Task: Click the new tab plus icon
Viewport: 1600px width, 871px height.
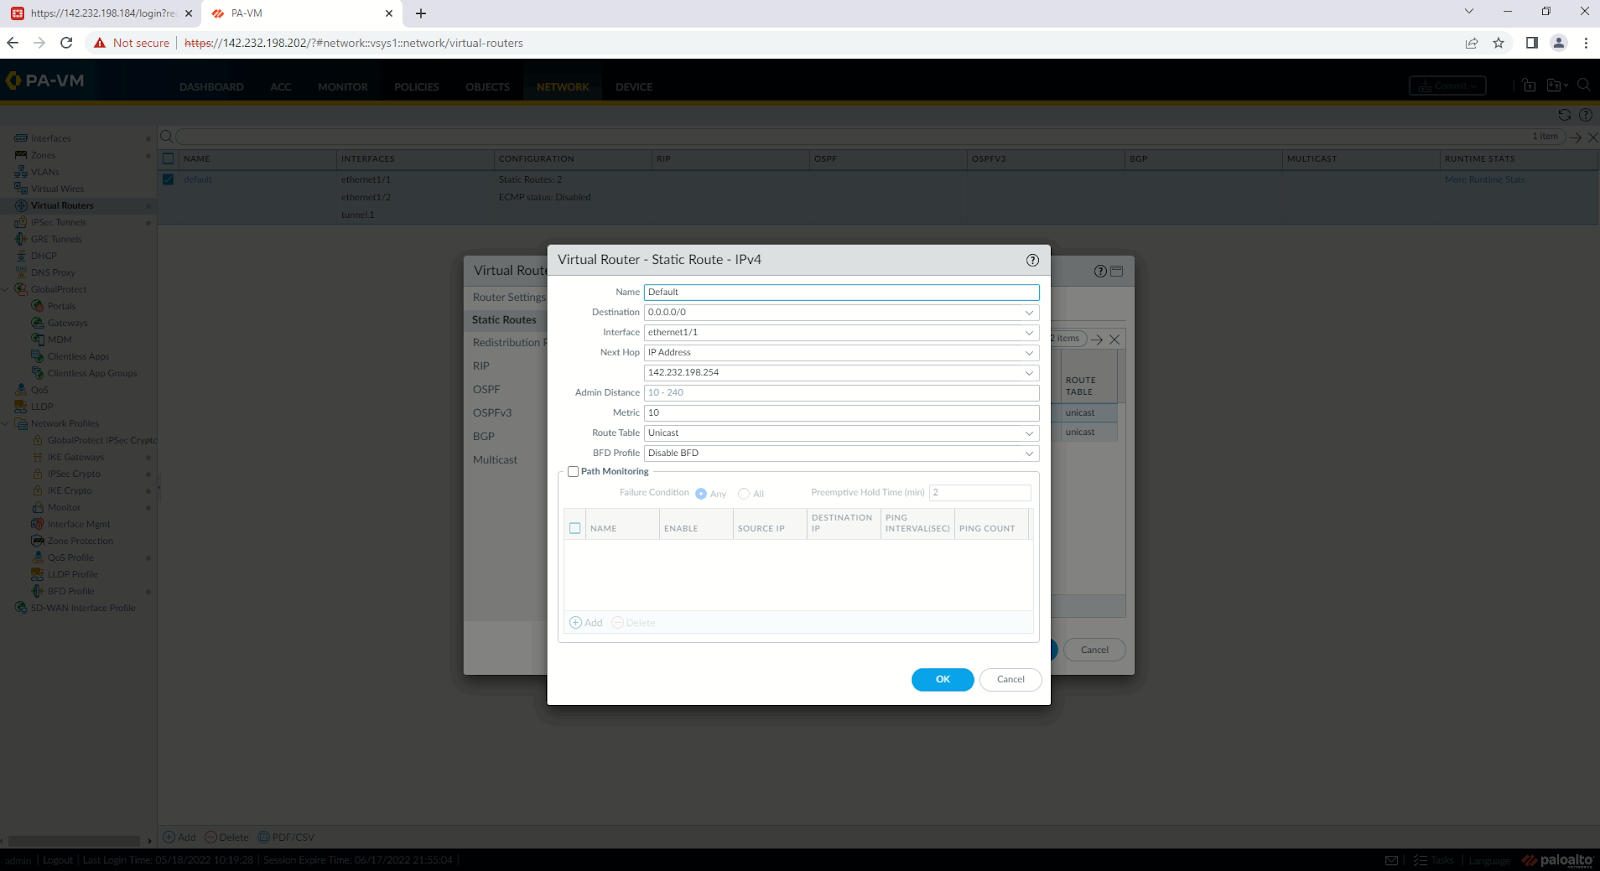Action: 421,14
